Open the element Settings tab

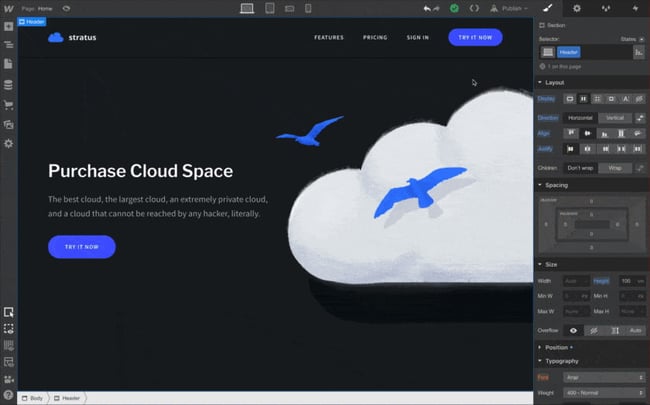[x=576, y=8]
